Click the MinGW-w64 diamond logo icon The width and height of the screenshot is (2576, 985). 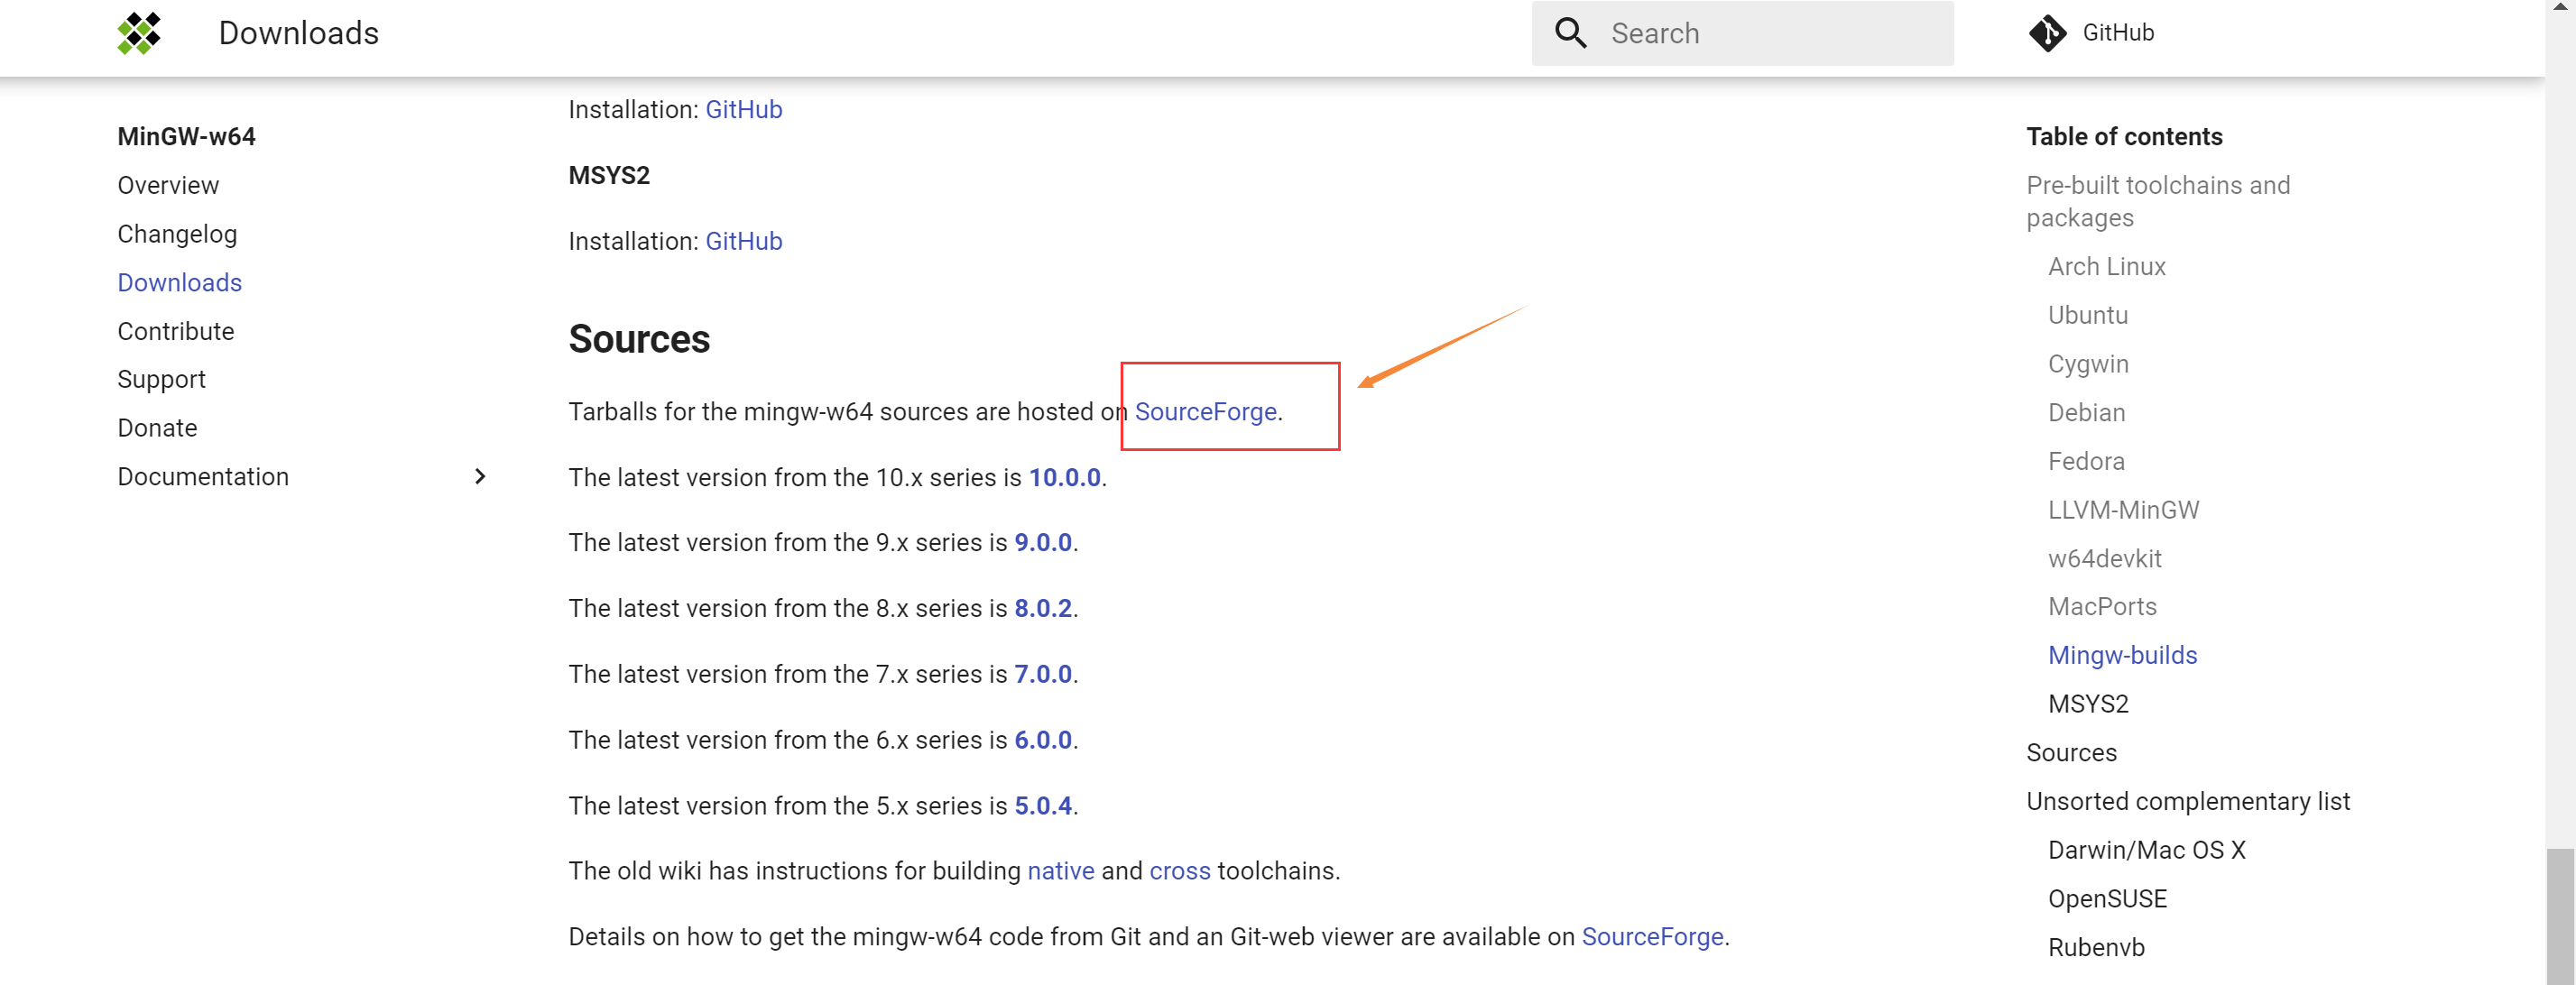138,33
